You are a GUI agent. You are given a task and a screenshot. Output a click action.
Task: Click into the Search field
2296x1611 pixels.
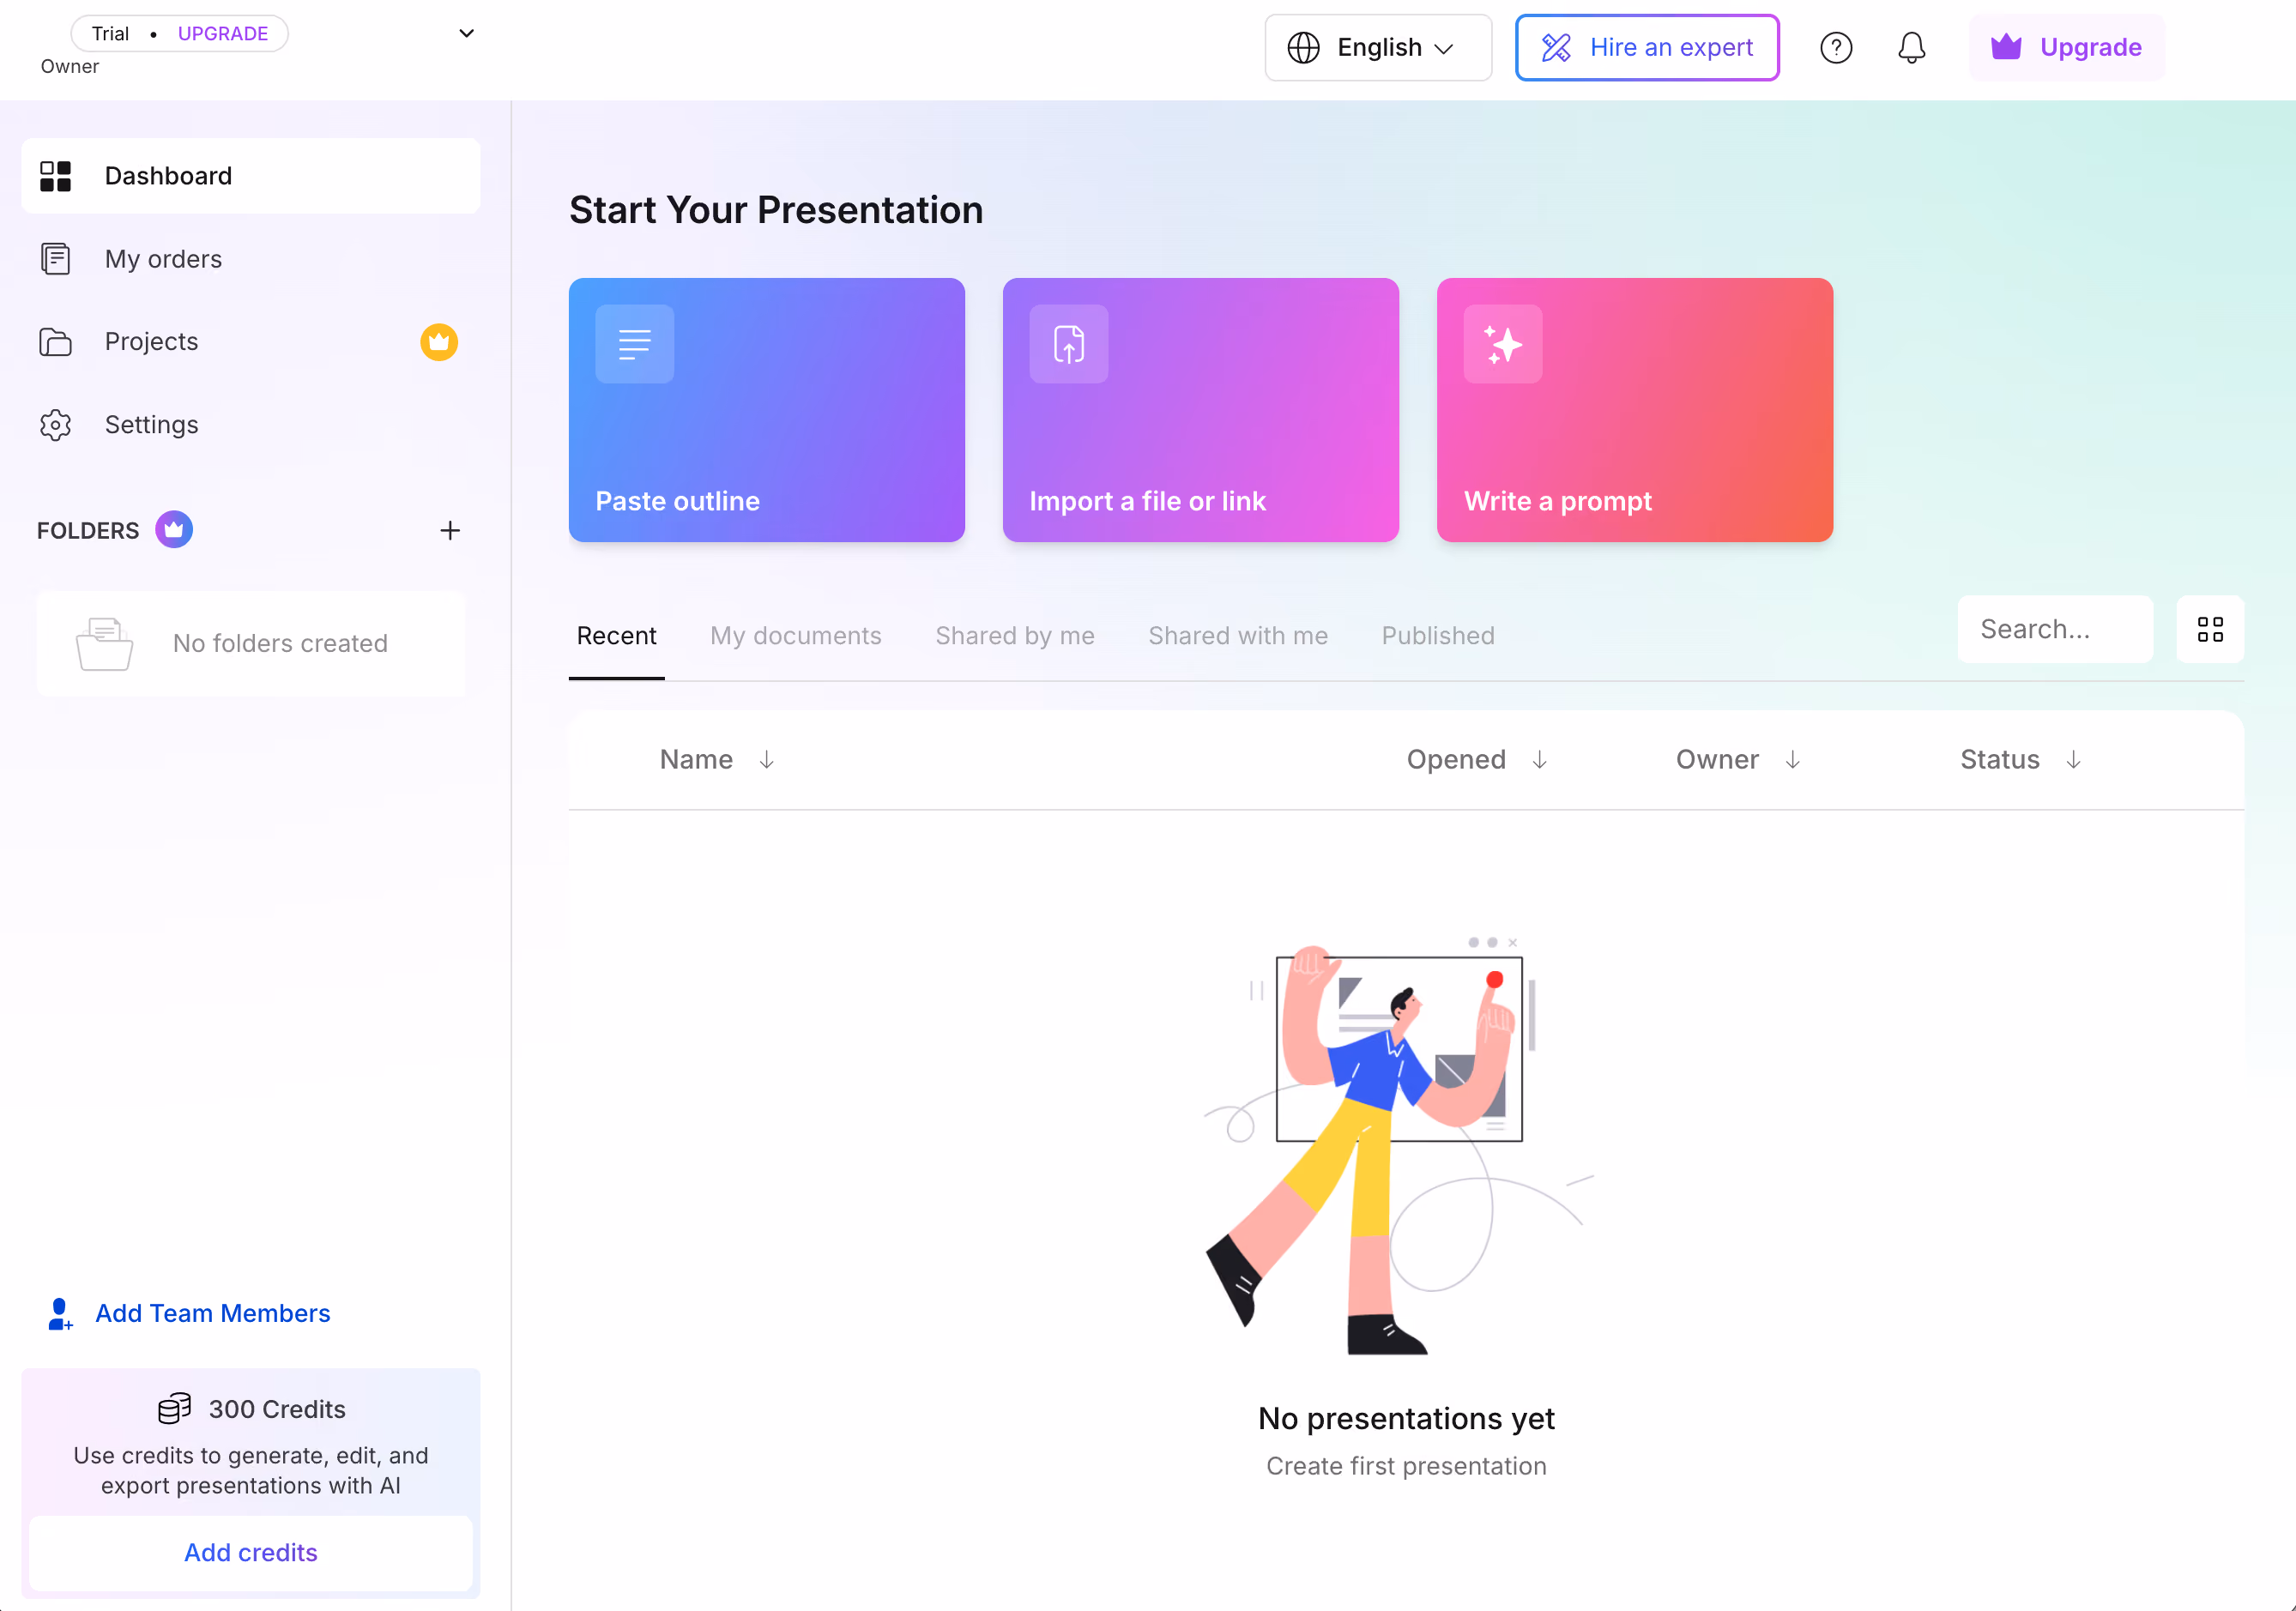click(2055, 629)
